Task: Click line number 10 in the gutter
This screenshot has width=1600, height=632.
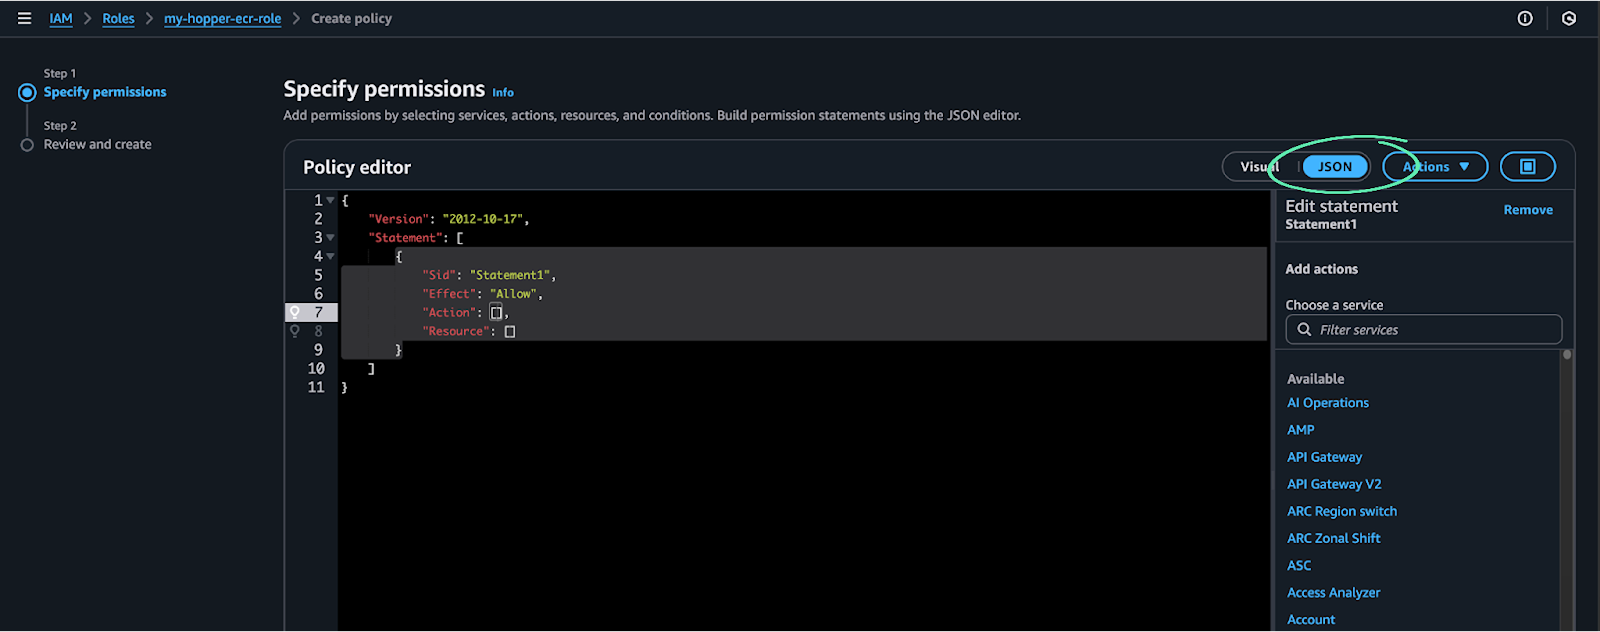Action: click(316, 369)
